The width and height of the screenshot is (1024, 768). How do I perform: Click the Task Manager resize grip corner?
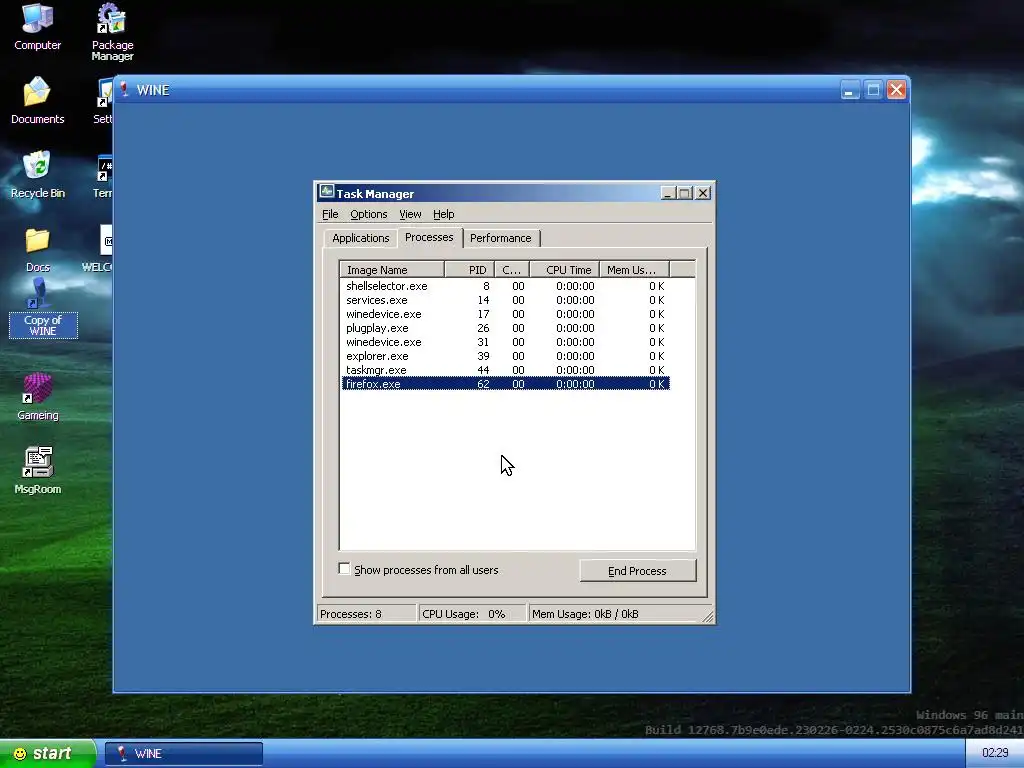point(708,616)
